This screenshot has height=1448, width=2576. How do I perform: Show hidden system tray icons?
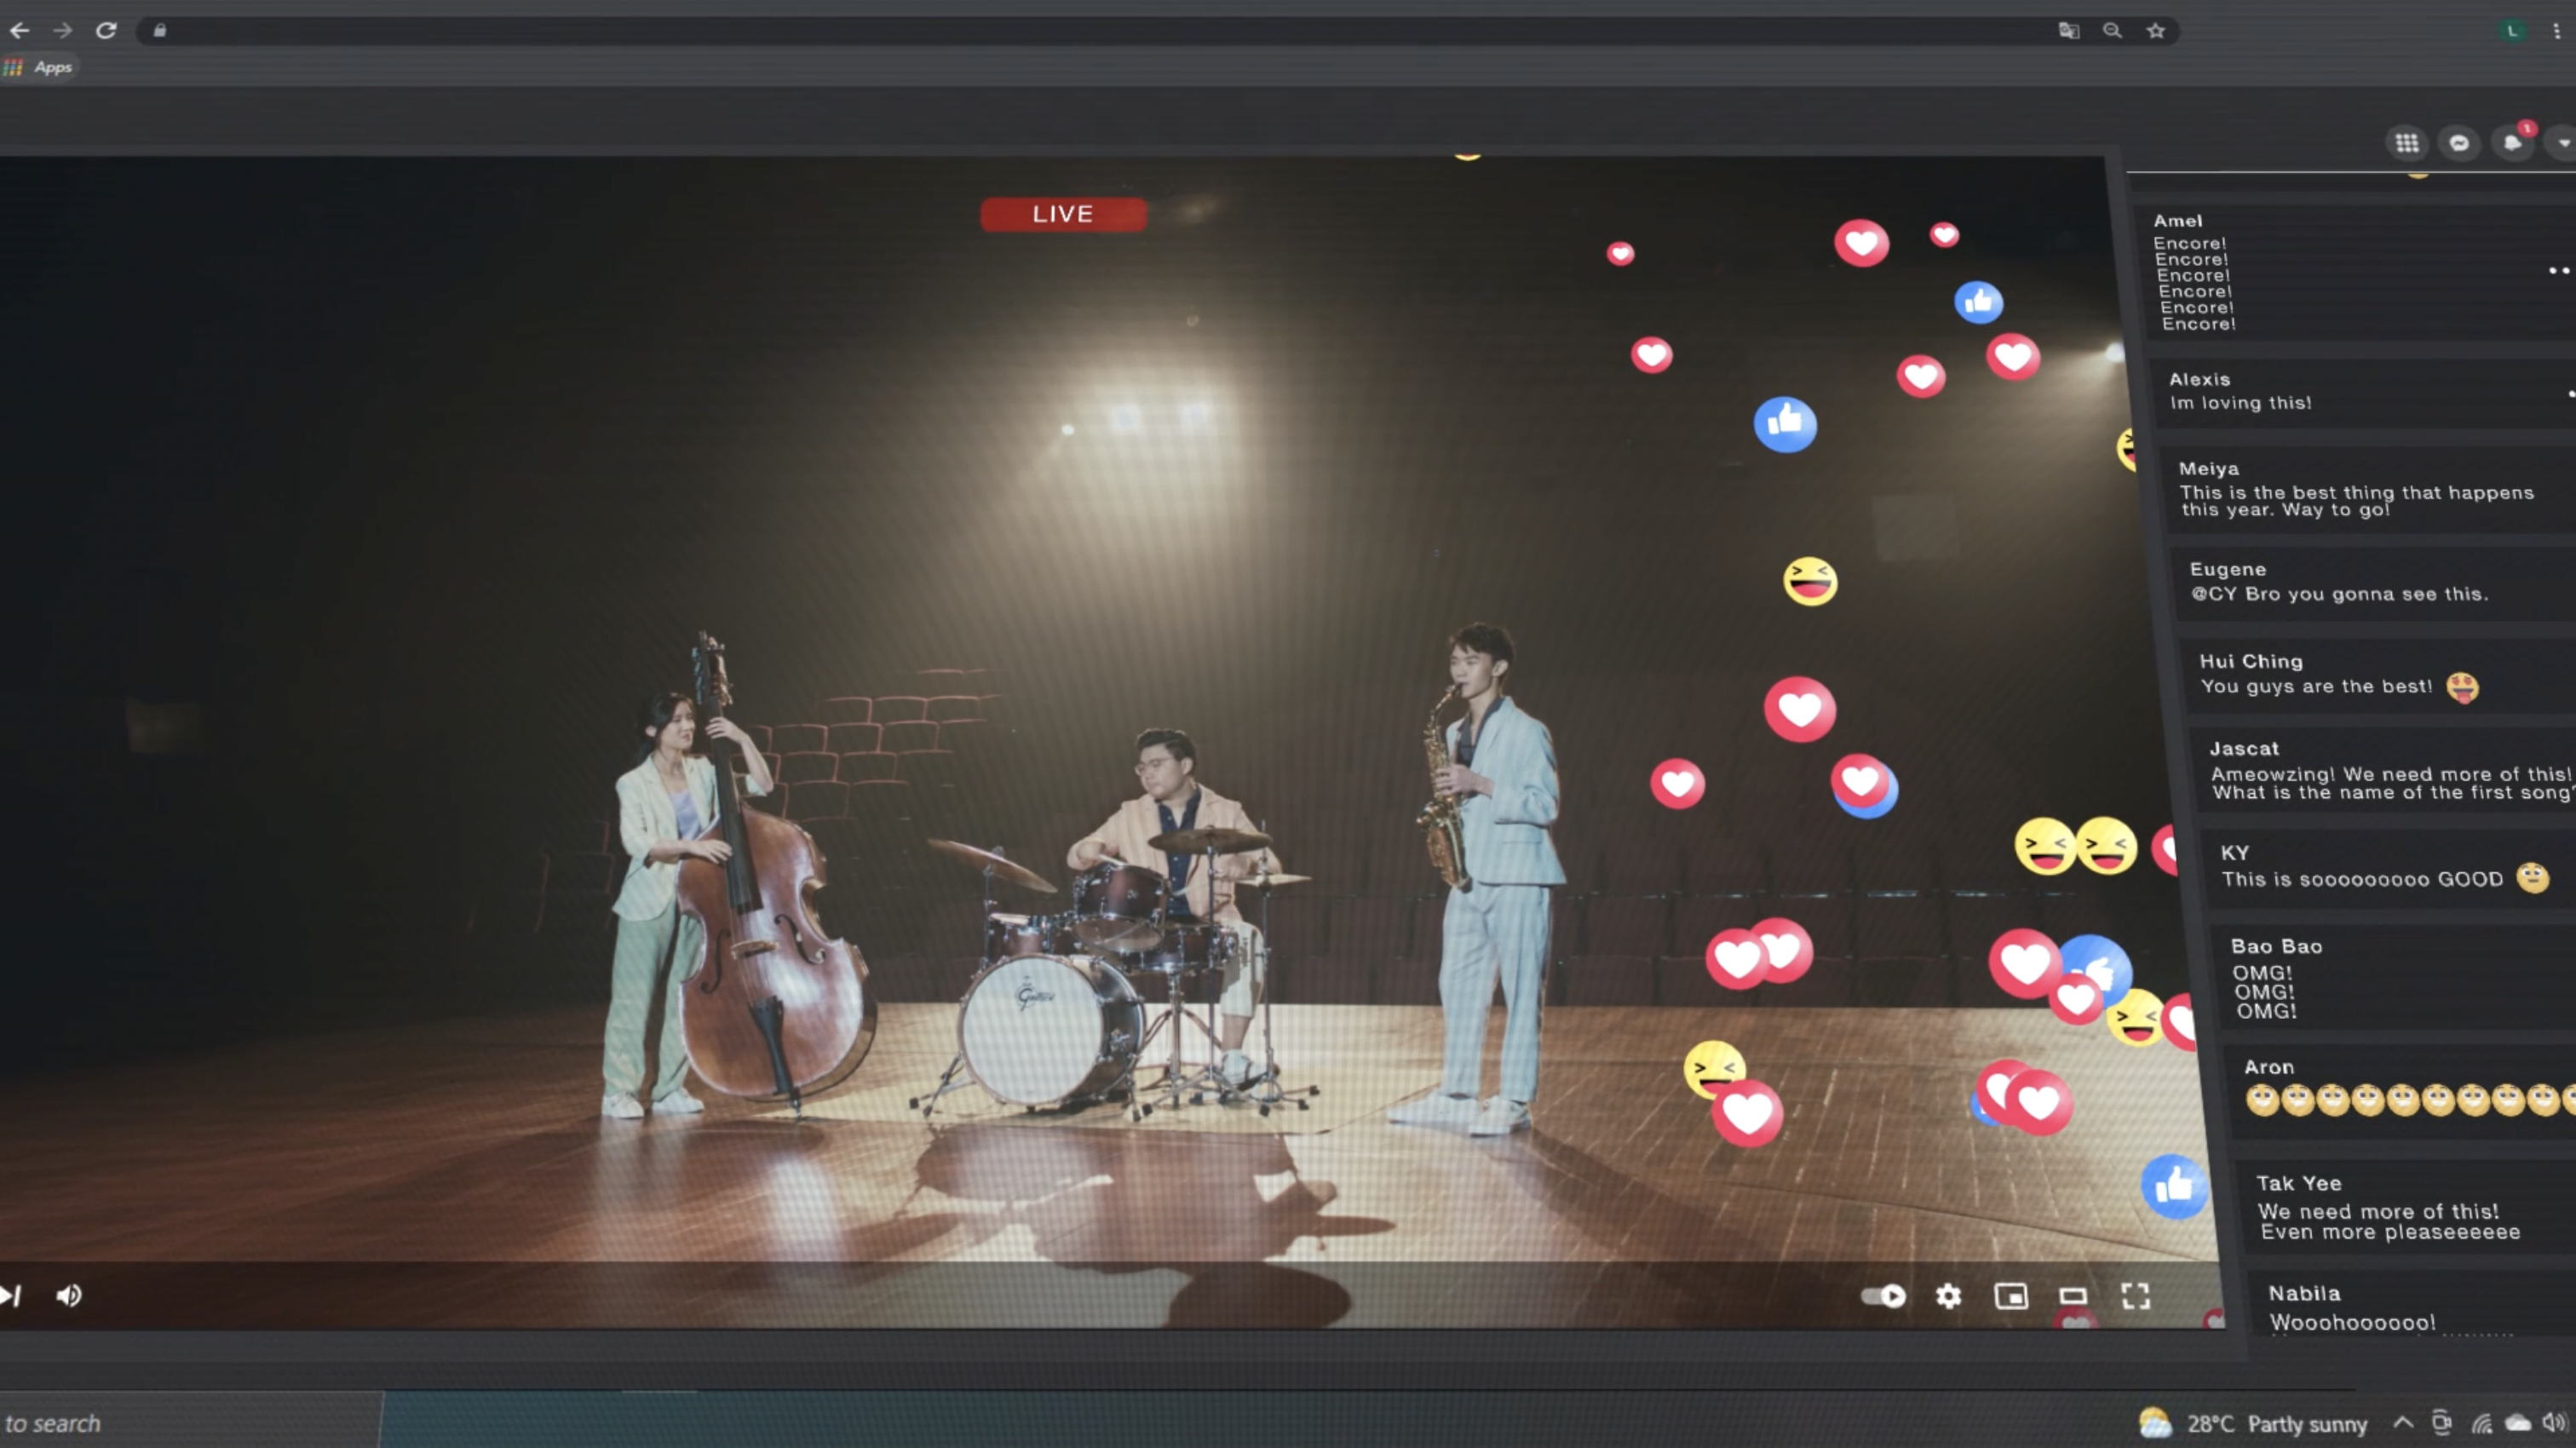click(2403, 1423)
